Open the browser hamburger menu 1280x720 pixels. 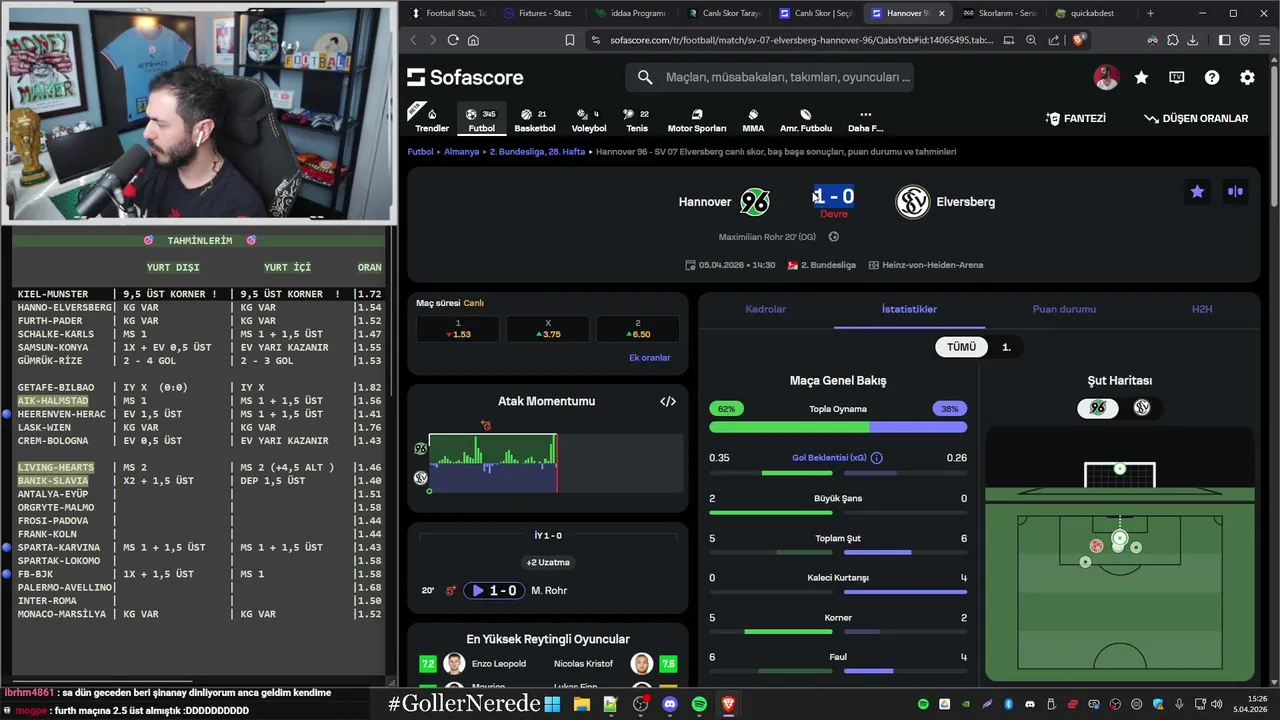coord(1264,40)
